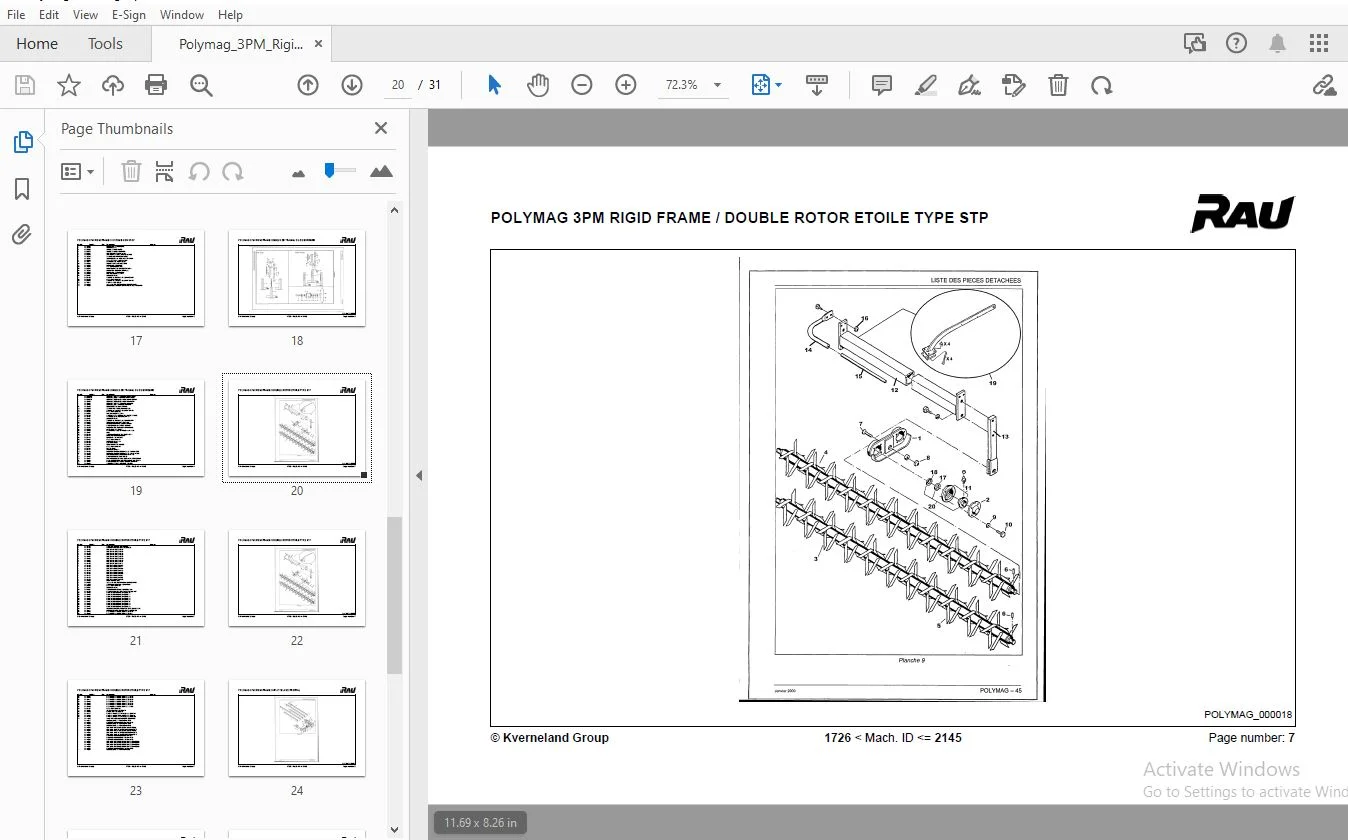This screenshot has width=1348, height=840.
Task: Switch to the Tools tab
Action: (x=105, y=44)
